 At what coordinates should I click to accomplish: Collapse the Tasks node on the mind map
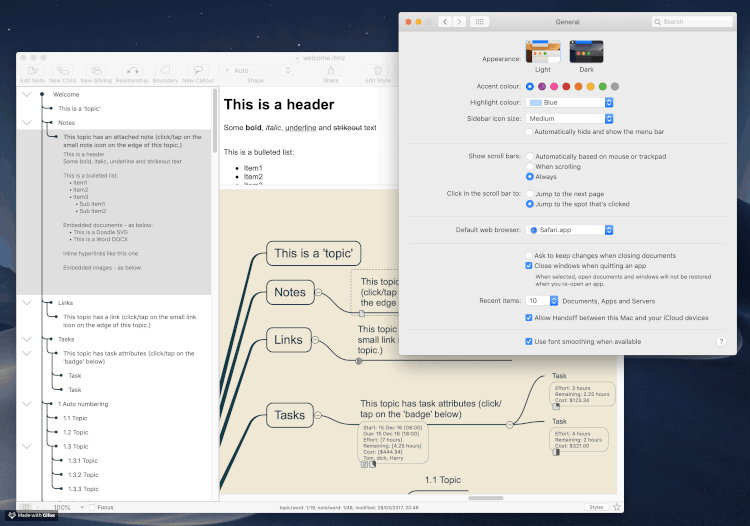tap(318, 415)
